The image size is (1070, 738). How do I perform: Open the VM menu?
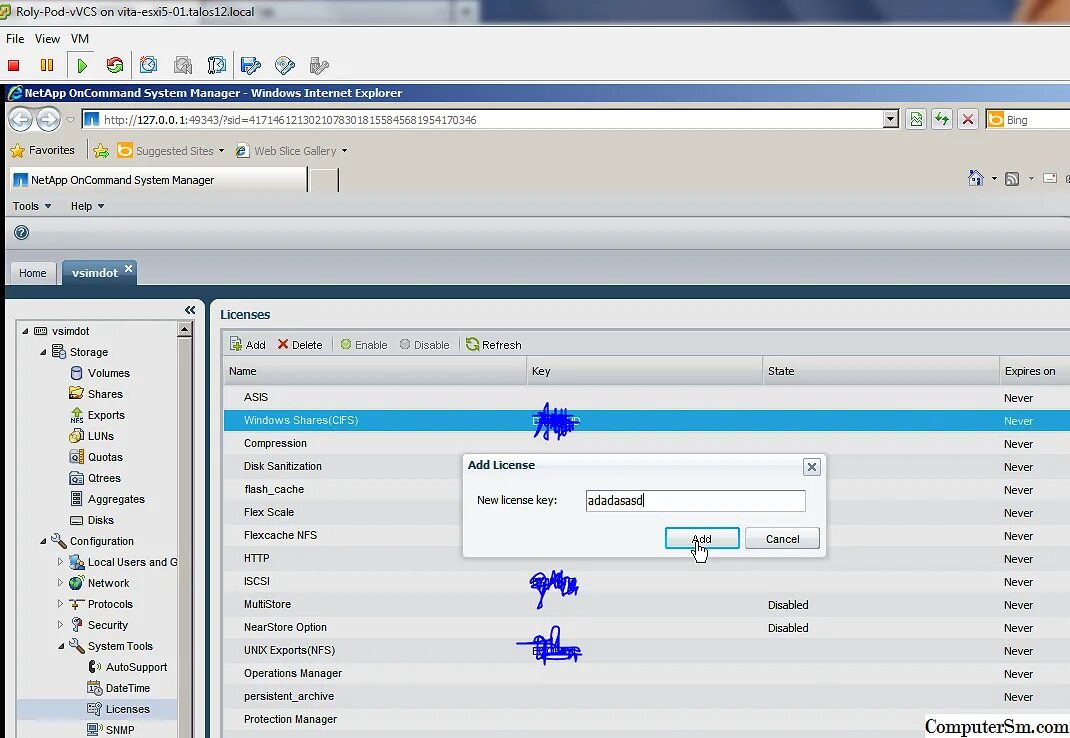click(80, 39)
